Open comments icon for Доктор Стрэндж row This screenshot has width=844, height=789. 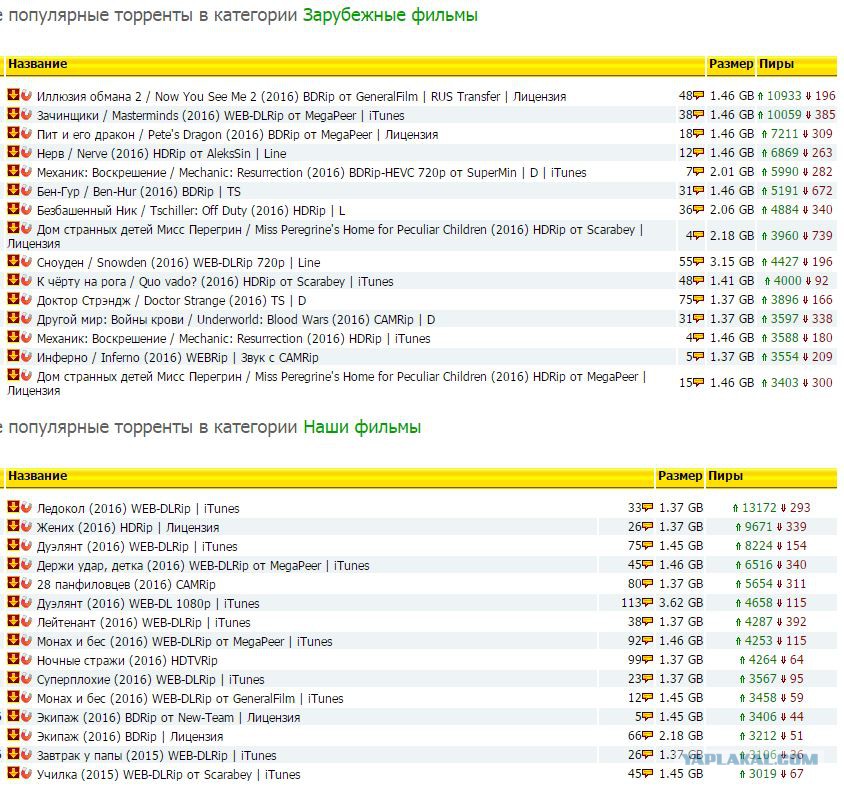click(699, 299)
